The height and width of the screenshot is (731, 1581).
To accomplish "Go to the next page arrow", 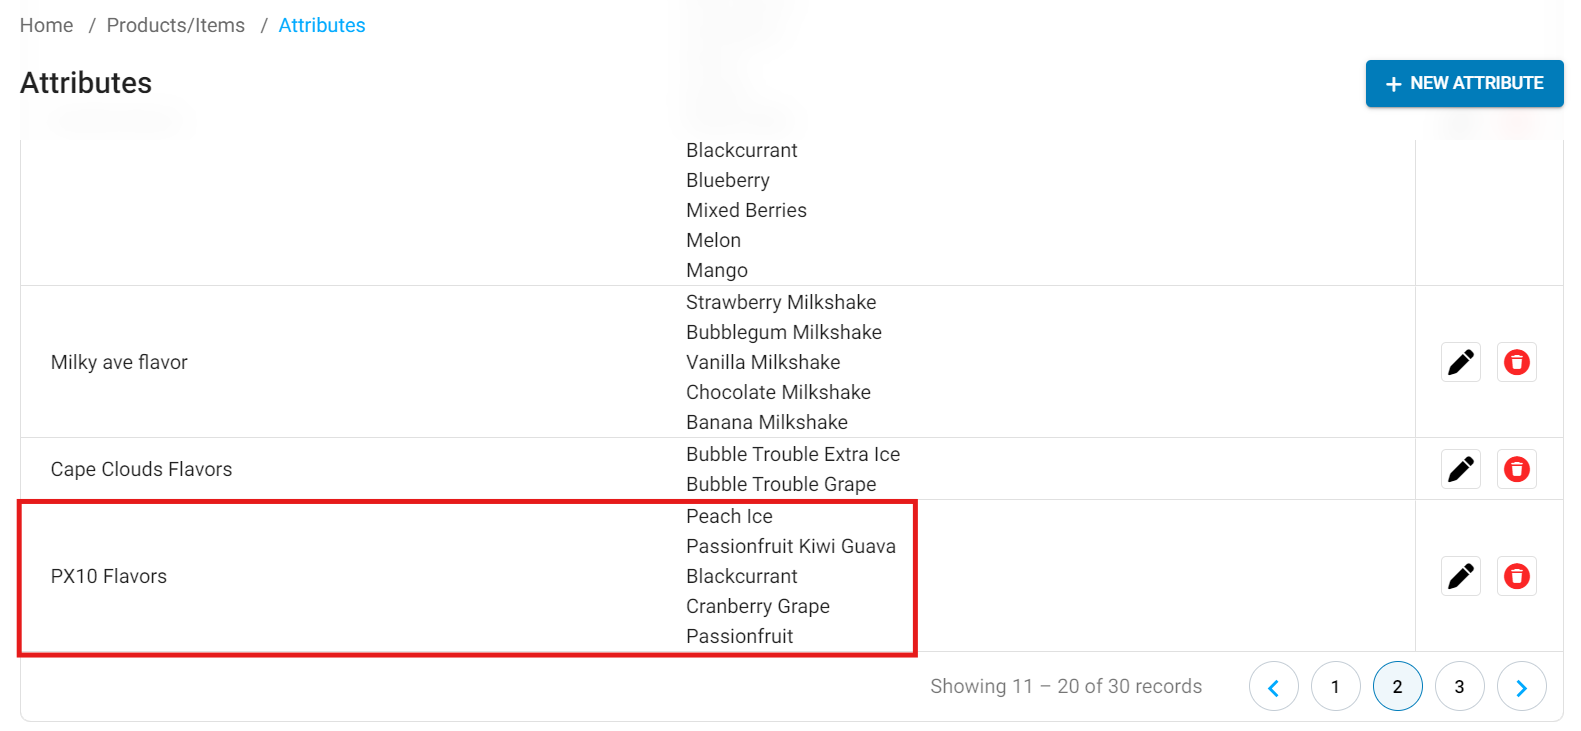I will 1522,686.
